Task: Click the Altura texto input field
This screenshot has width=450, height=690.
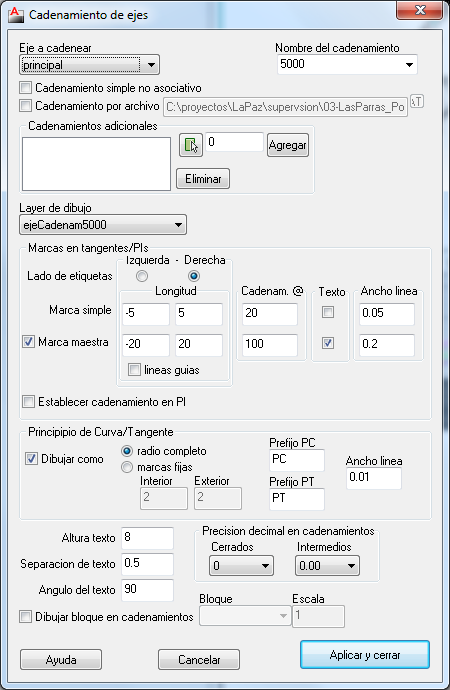Action: (147, 538)
